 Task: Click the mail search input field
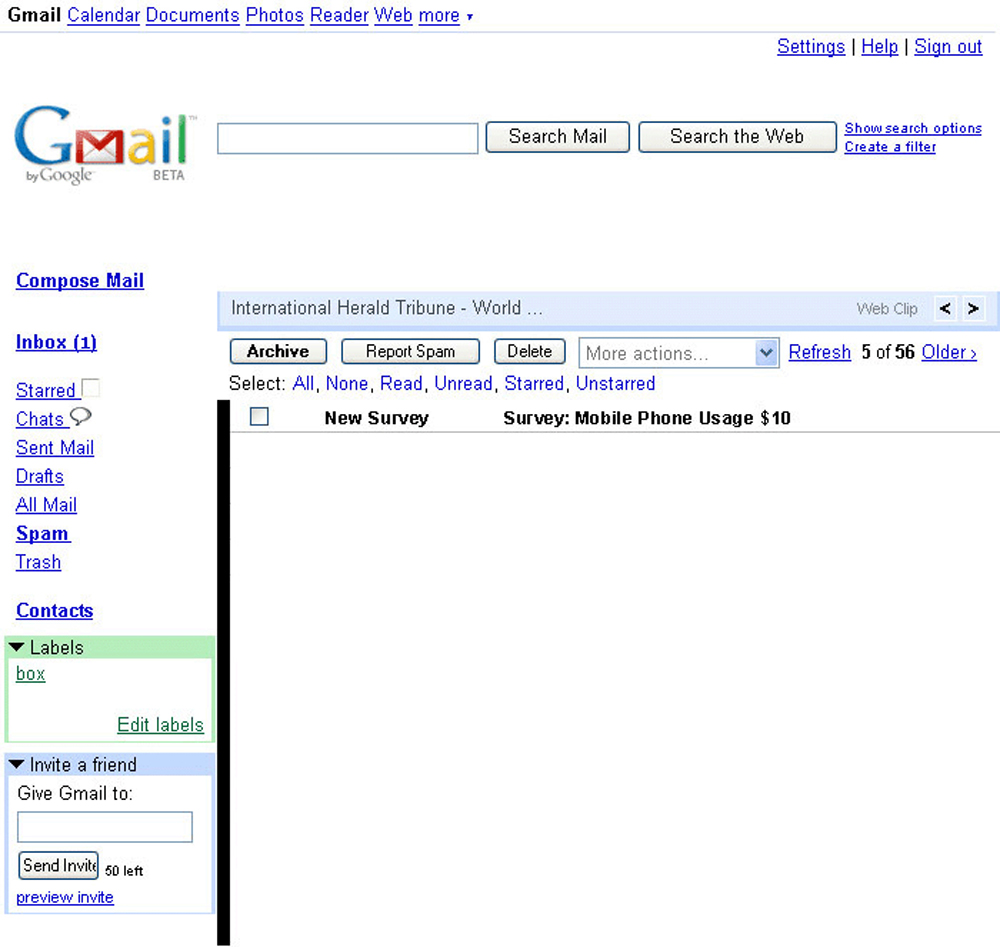point(348,138)
